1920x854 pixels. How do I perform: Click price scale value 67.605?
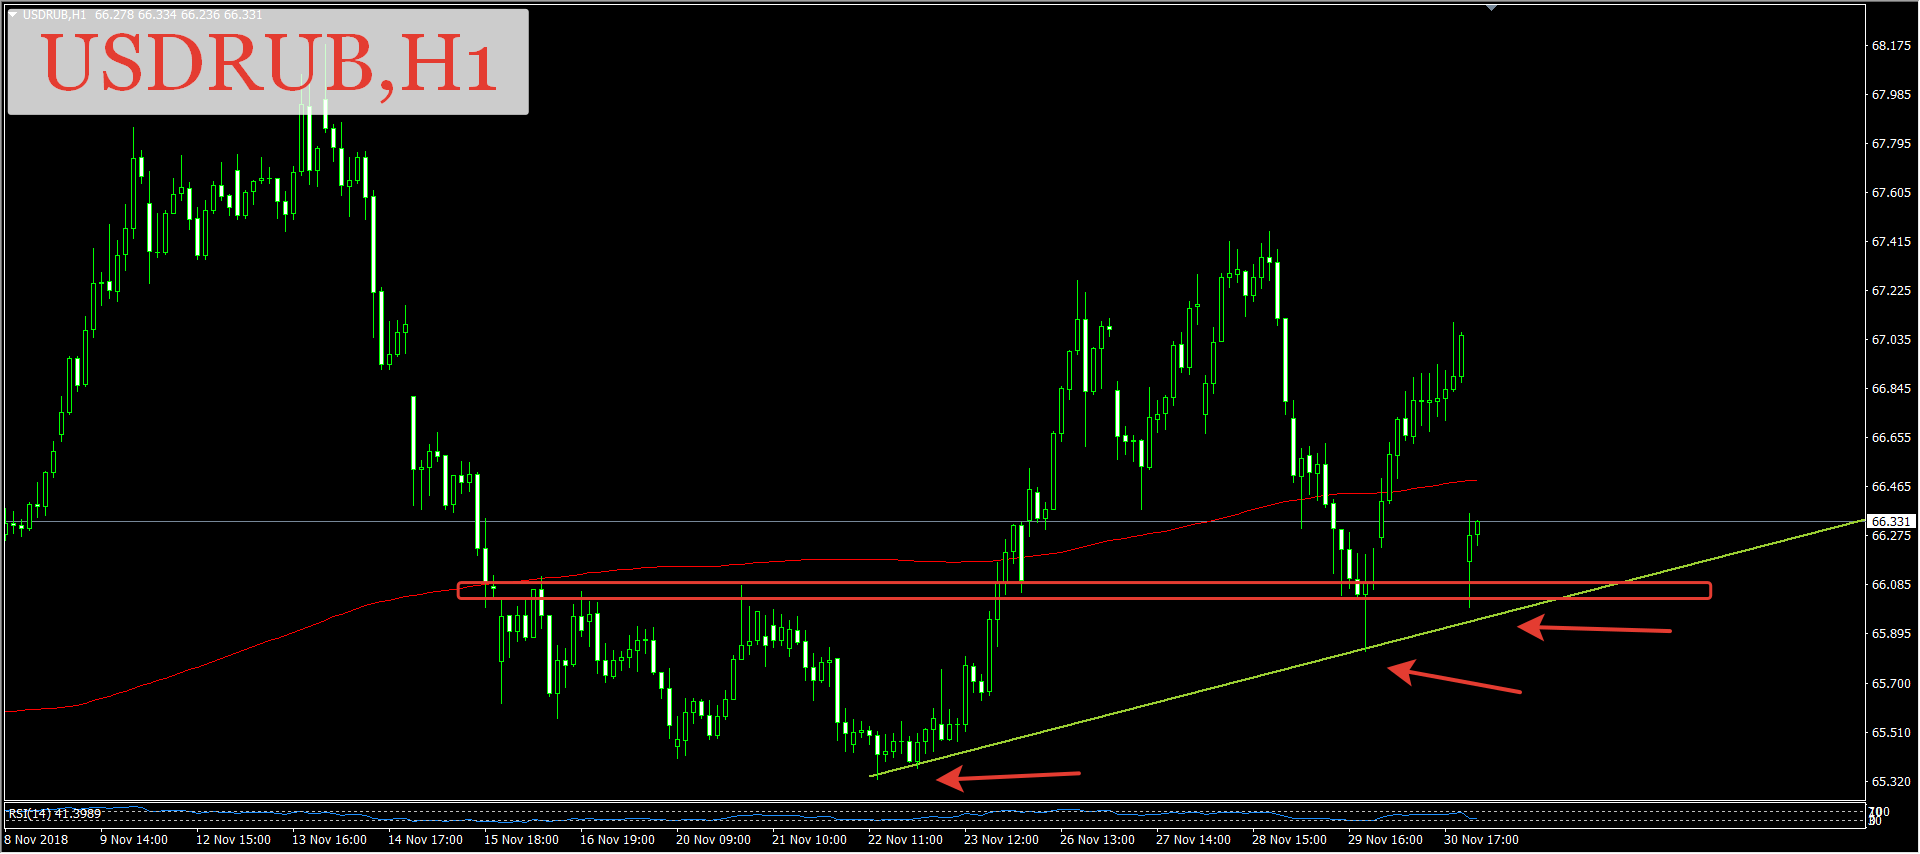(1891, 193)
